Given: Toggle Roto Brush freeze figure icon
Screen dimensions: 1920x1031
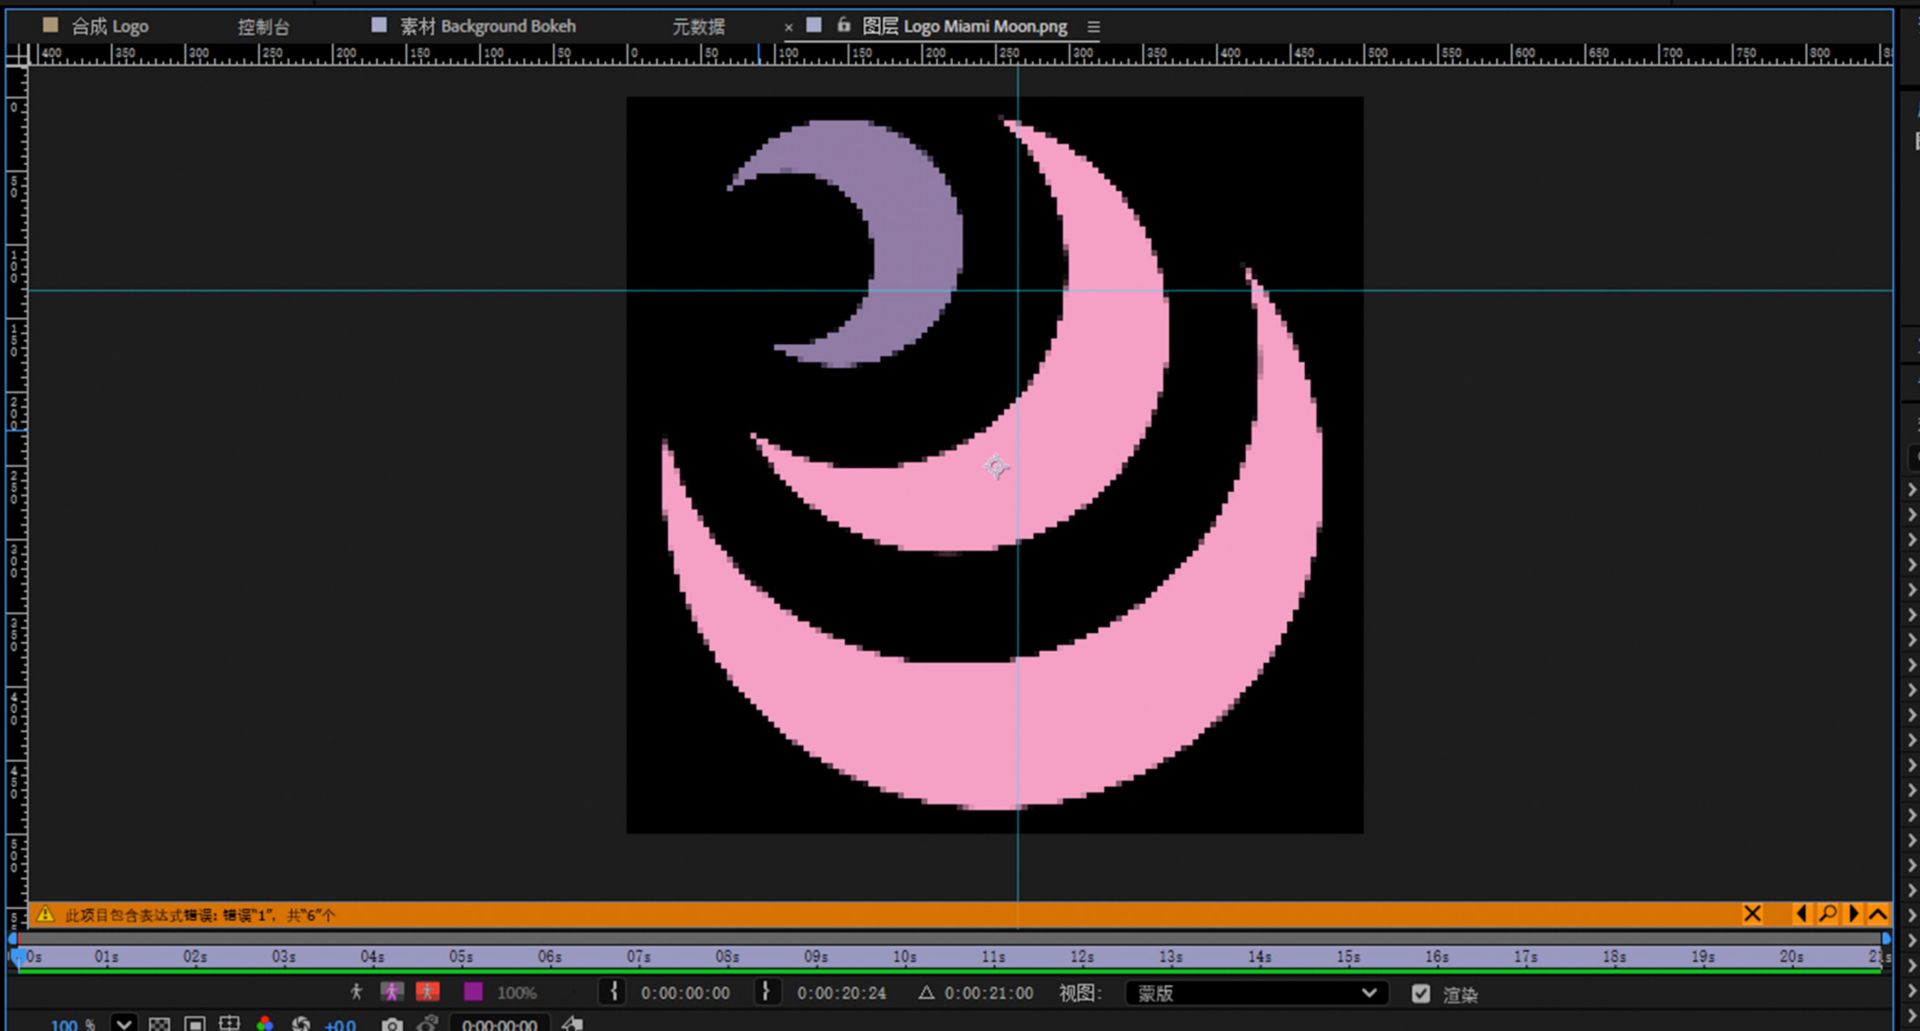Looking at the screenshot, I should tap(356, 992).
